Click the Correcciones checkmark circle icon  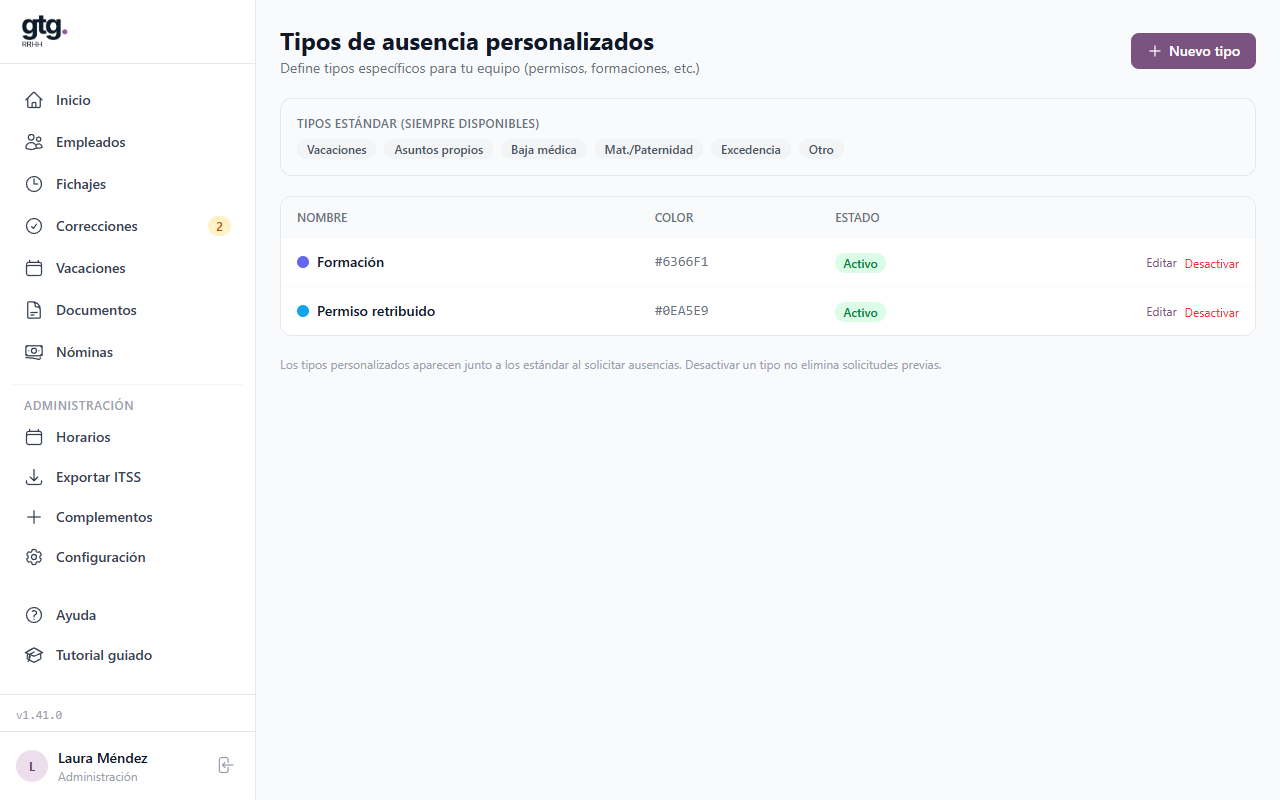(34, 226)
